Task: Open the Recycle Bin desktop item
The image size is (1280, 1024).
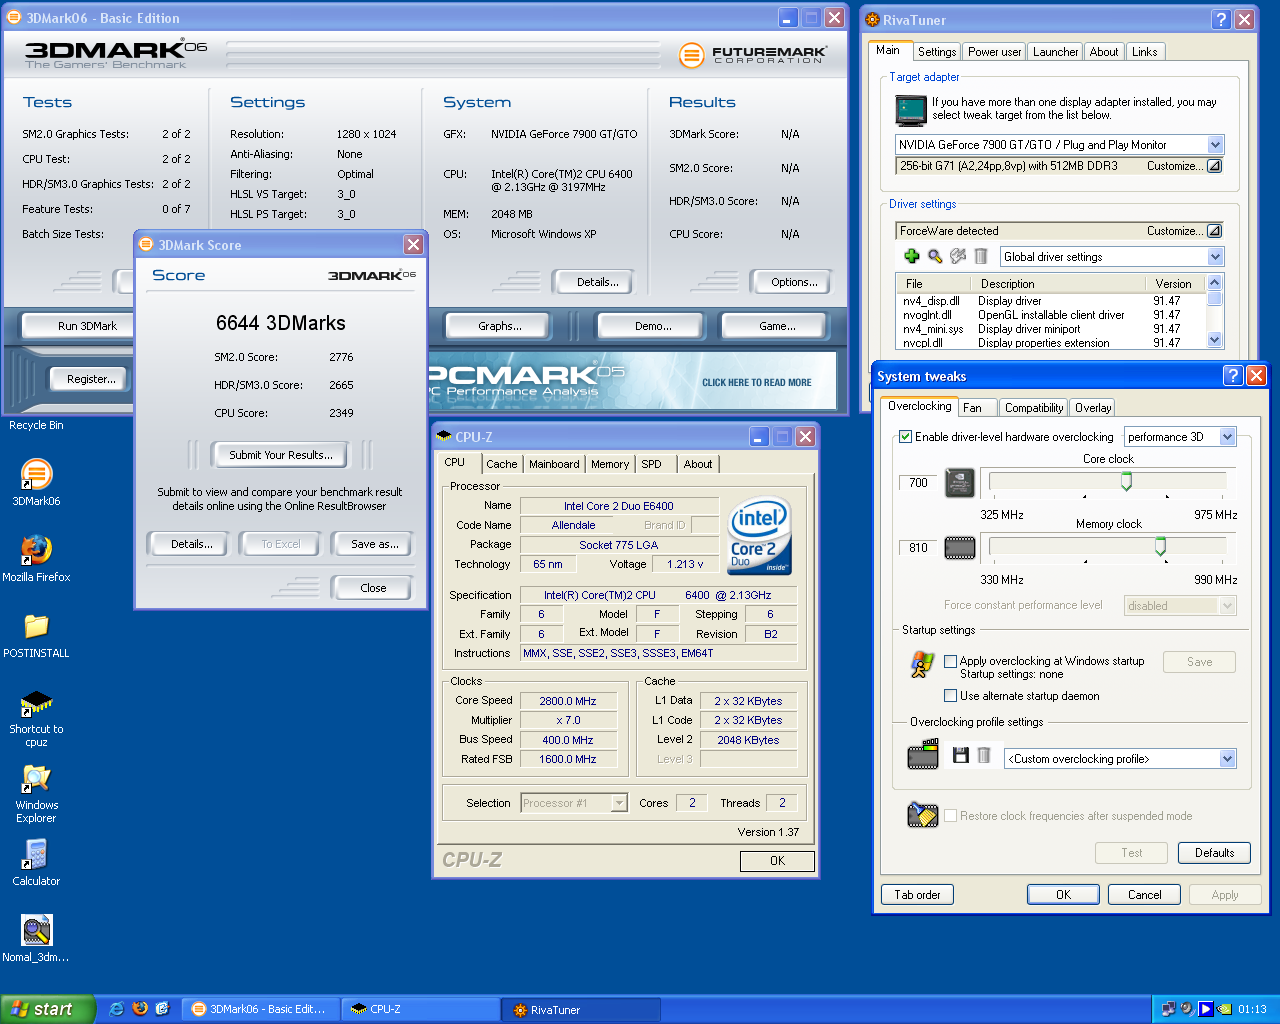Action: [36, 425]
